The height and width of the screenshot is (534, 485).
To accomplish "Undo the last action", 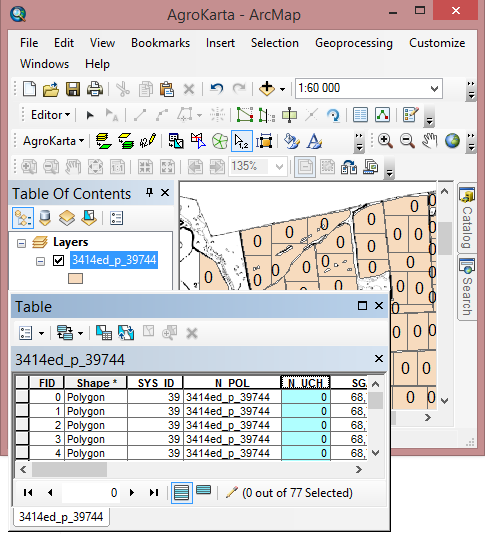I will (217, 89).
